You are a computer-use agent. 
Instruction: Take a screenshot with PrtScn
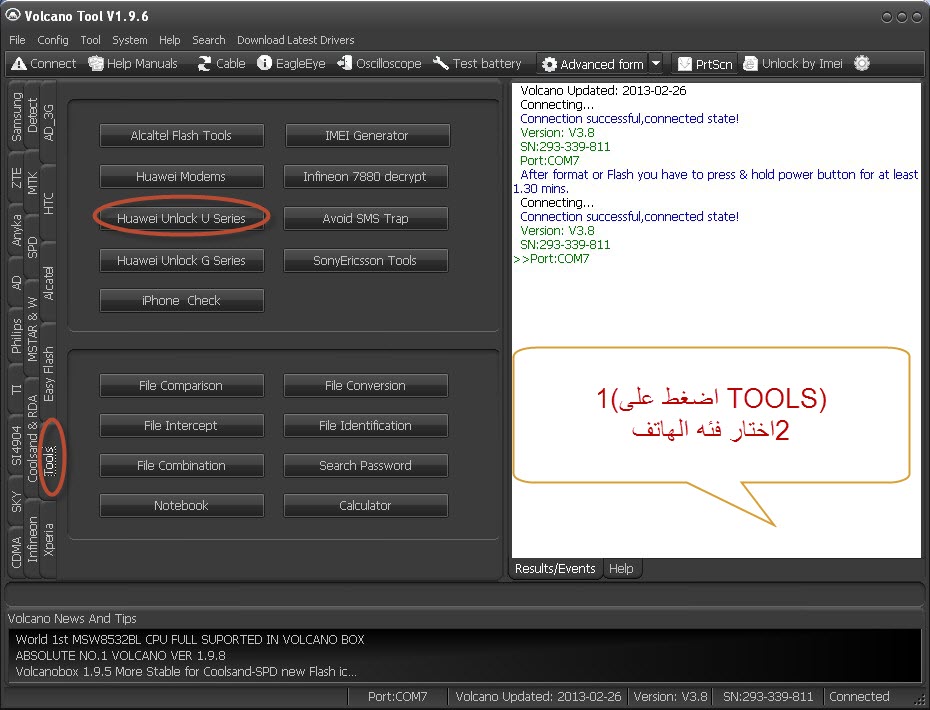point(705,64)
